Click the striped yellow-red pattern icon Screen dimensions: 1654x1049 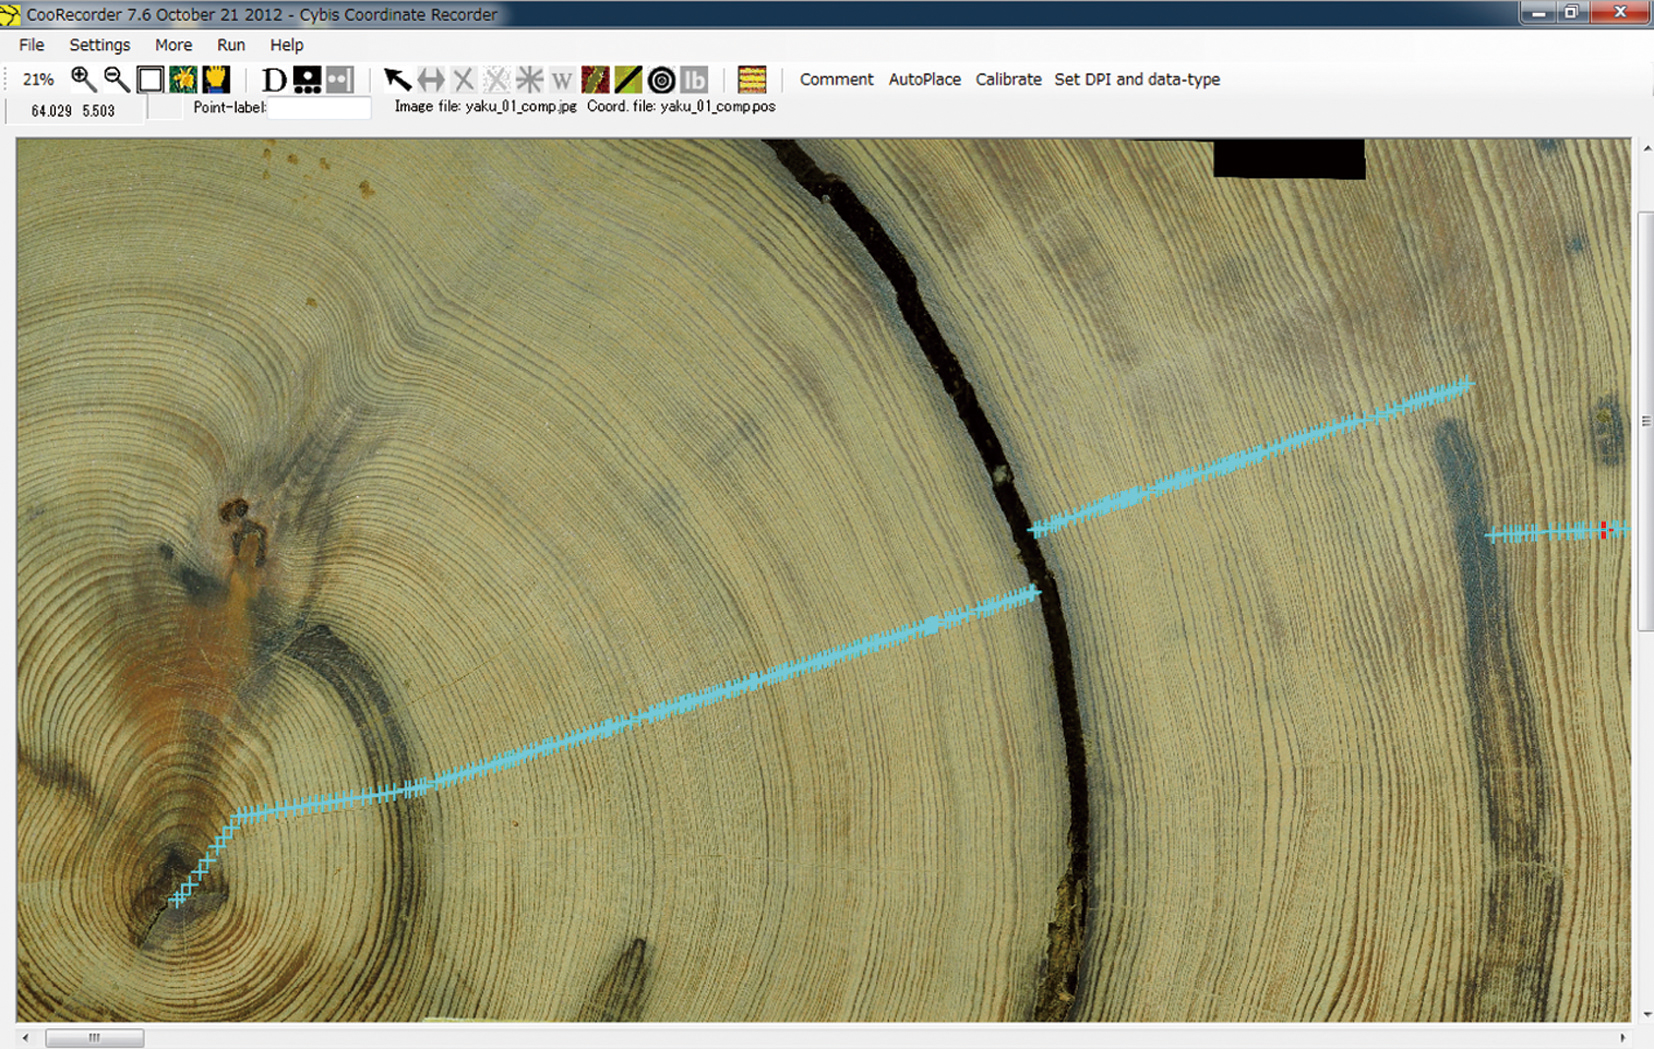[752, 80]
